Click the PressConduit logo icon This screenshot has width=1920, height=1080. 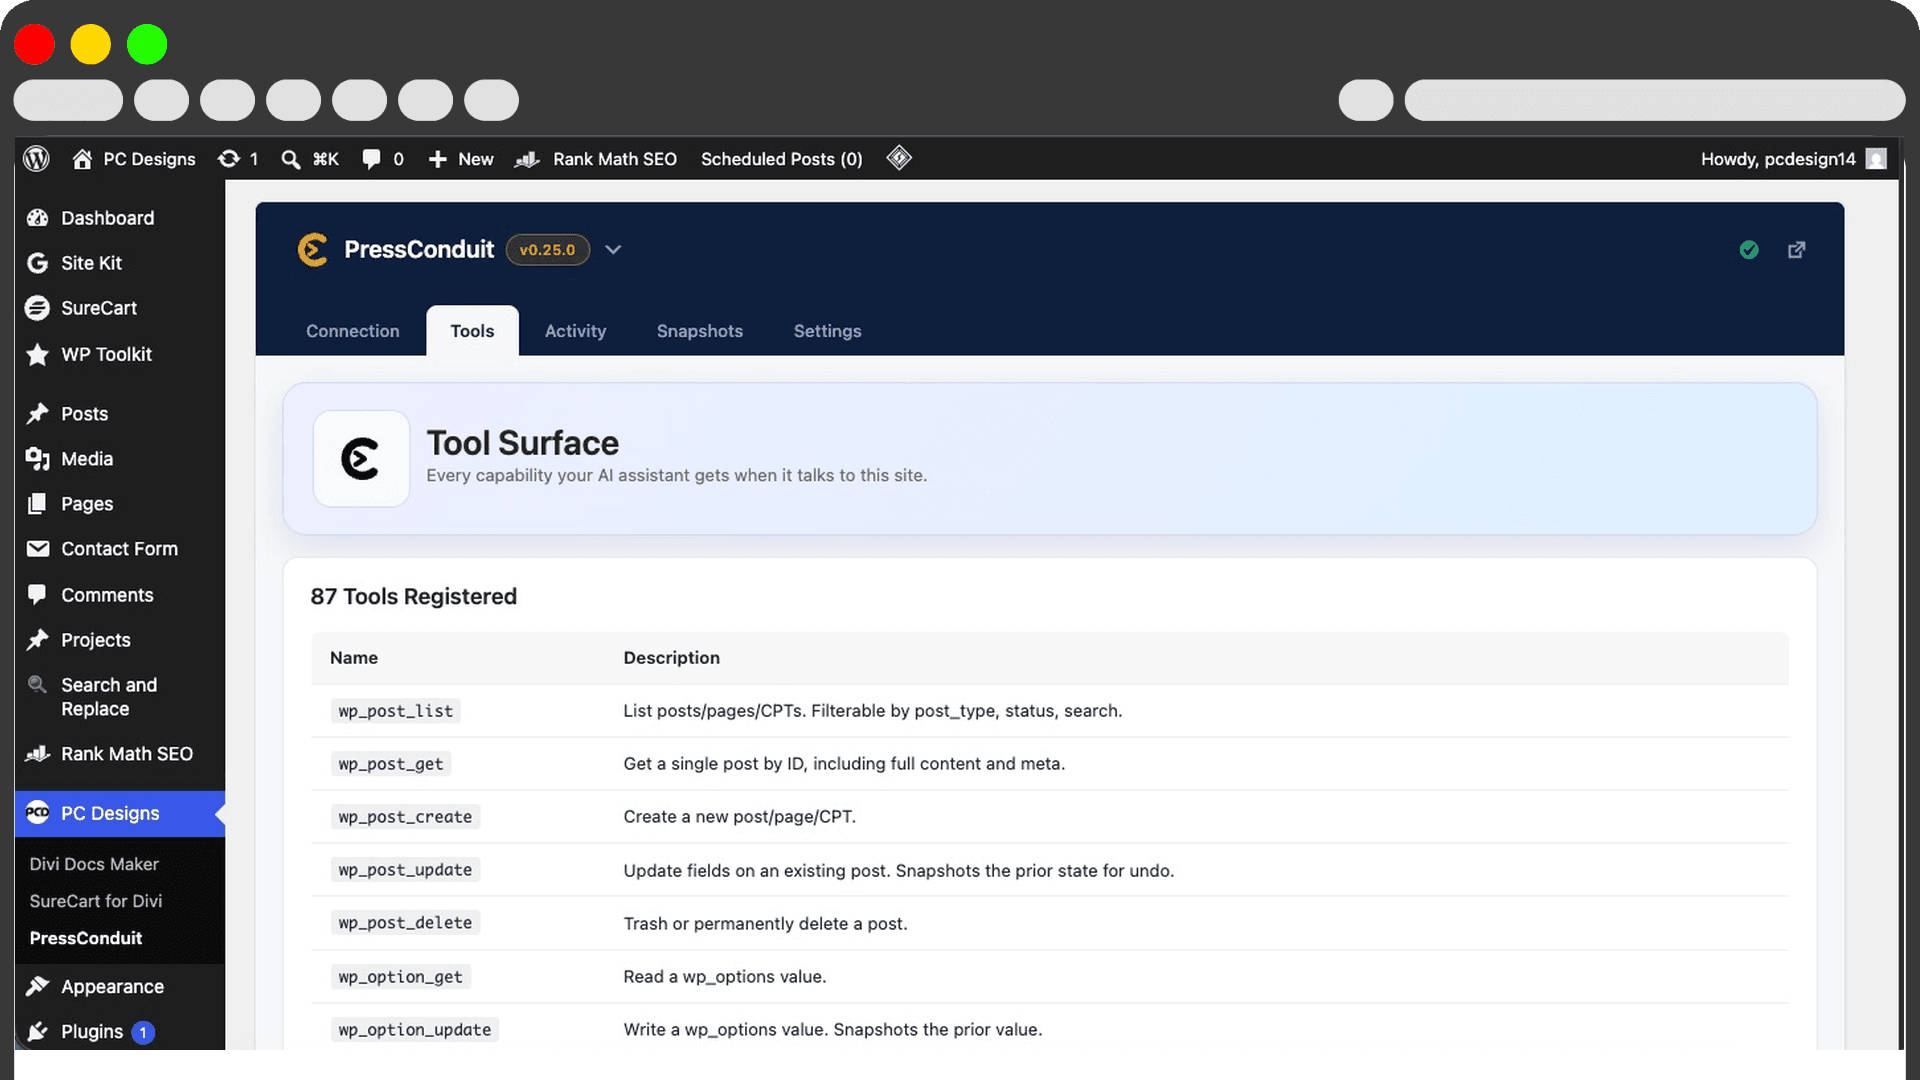(x=313, y=250)
